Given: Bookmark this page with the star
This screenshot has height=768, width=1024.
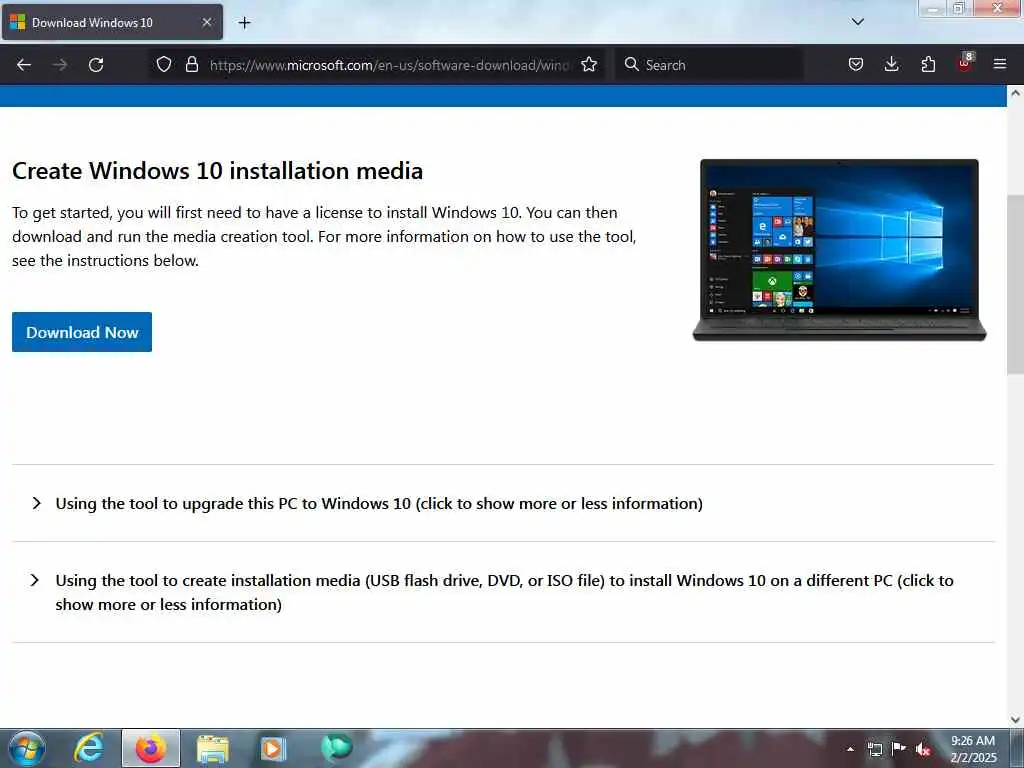Looking at the screenshot, I should (x=589, y=65).
